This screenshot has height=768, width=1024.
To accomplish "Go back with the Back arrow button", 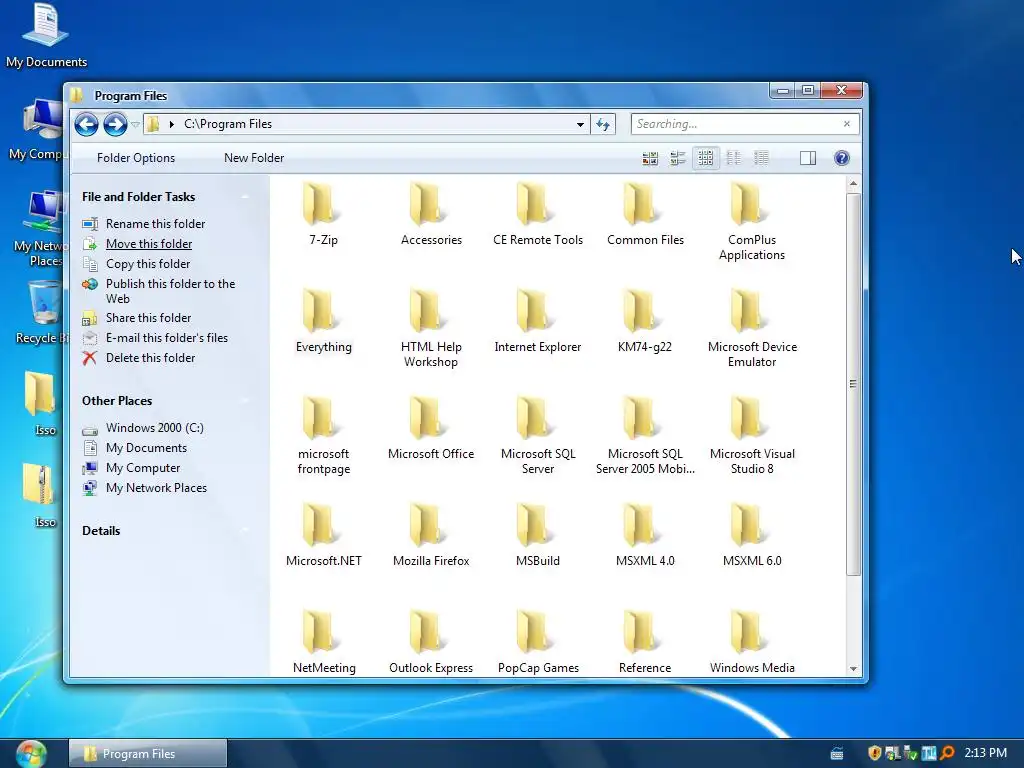I will tap(86, 124).
